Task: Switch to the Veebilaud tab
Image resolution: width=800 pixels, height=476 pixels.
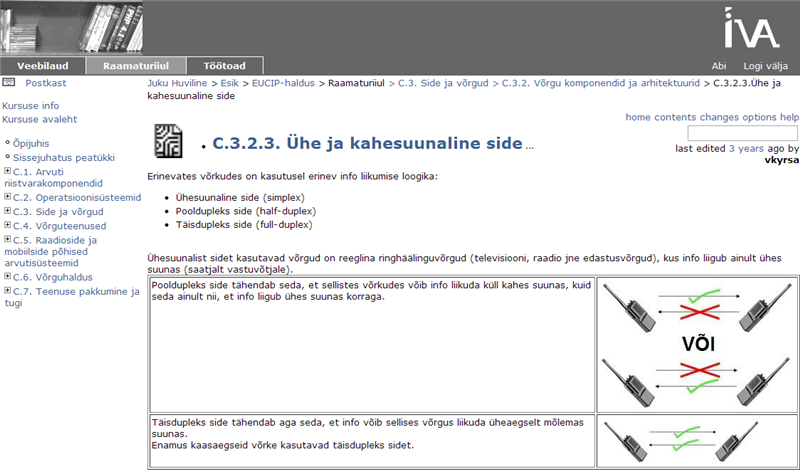Action: click(x=42, y=65)
